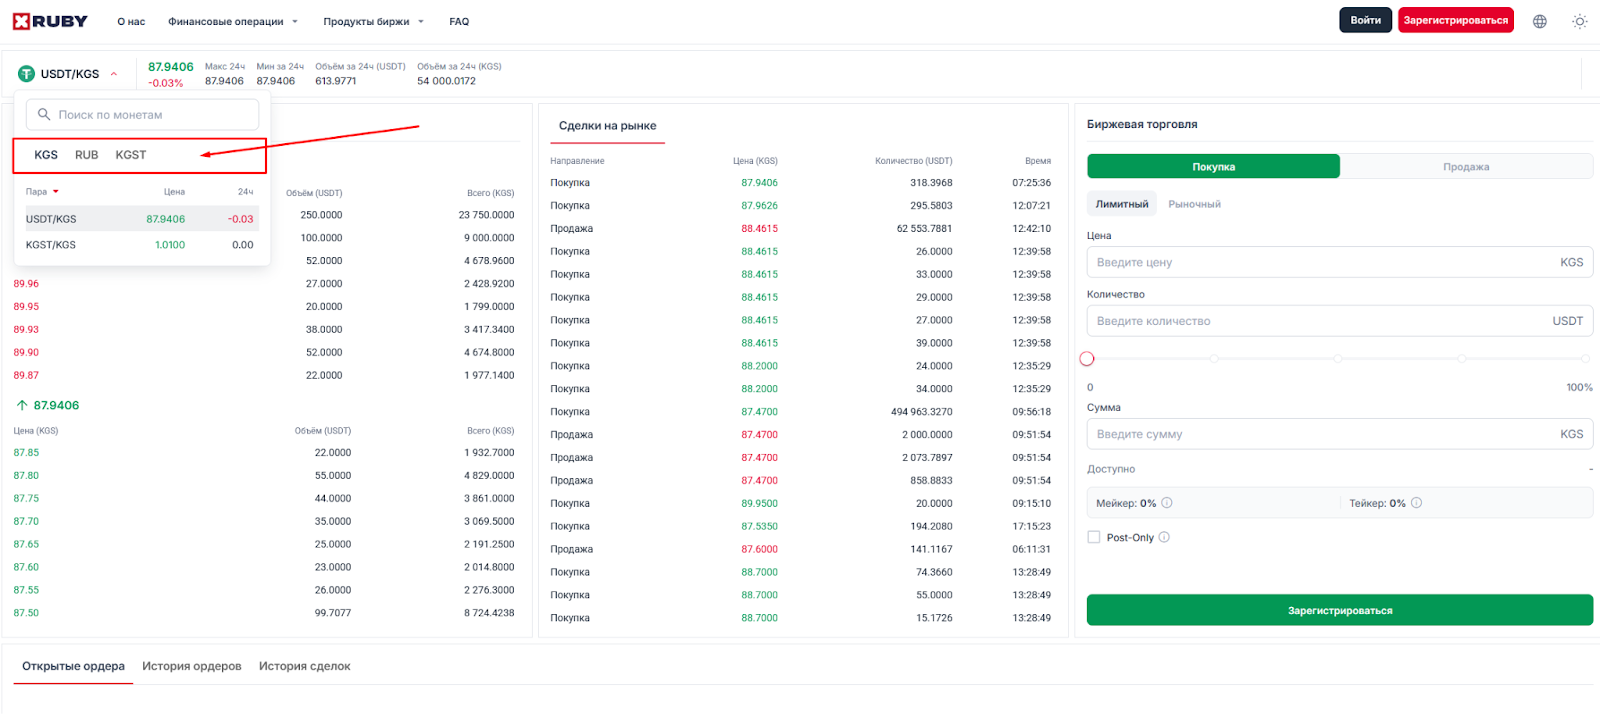Image resolution: width=1600 pixels, height=714 pixels.
Task: Click the Post-Only info icon
Action: pos(1164,537)
